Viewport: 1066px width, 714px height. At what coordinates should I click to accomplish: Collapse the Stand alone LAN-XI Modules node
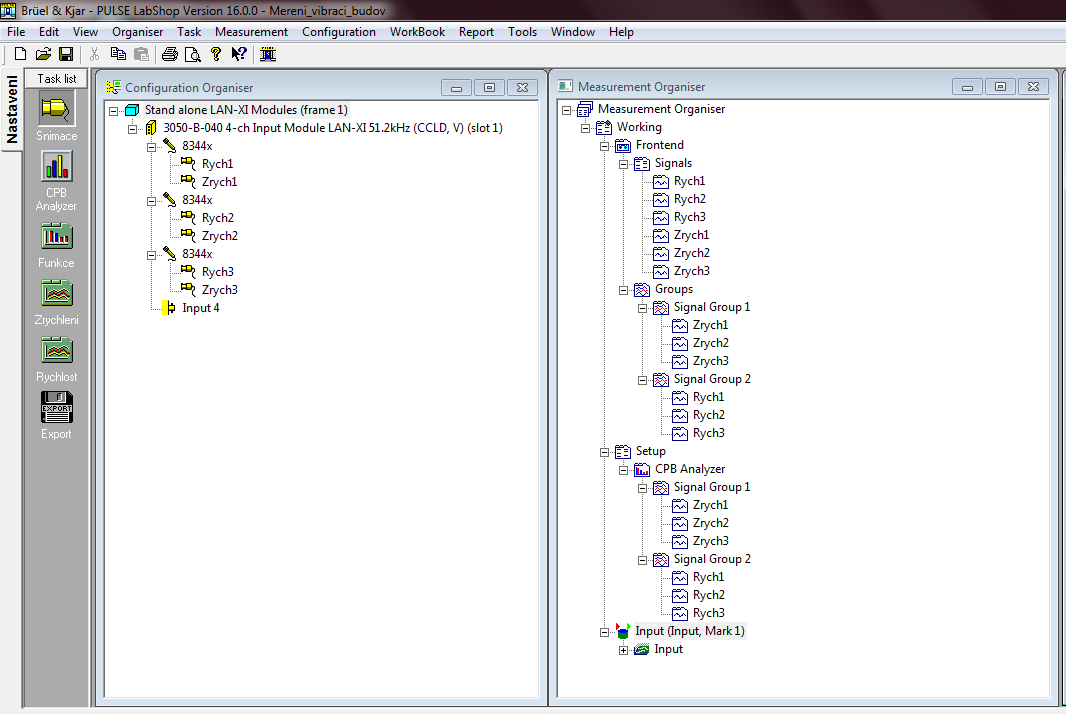[114, 111]
